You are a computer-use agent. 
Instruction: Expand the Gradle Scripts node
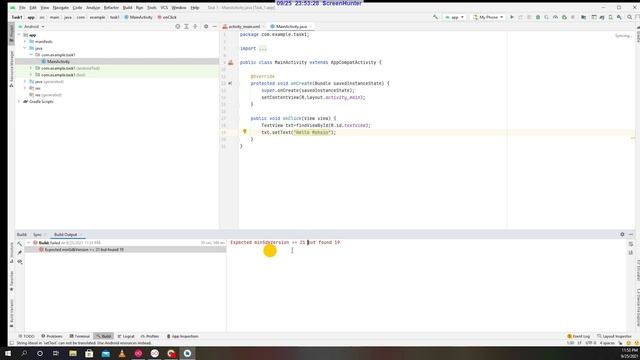19,101
